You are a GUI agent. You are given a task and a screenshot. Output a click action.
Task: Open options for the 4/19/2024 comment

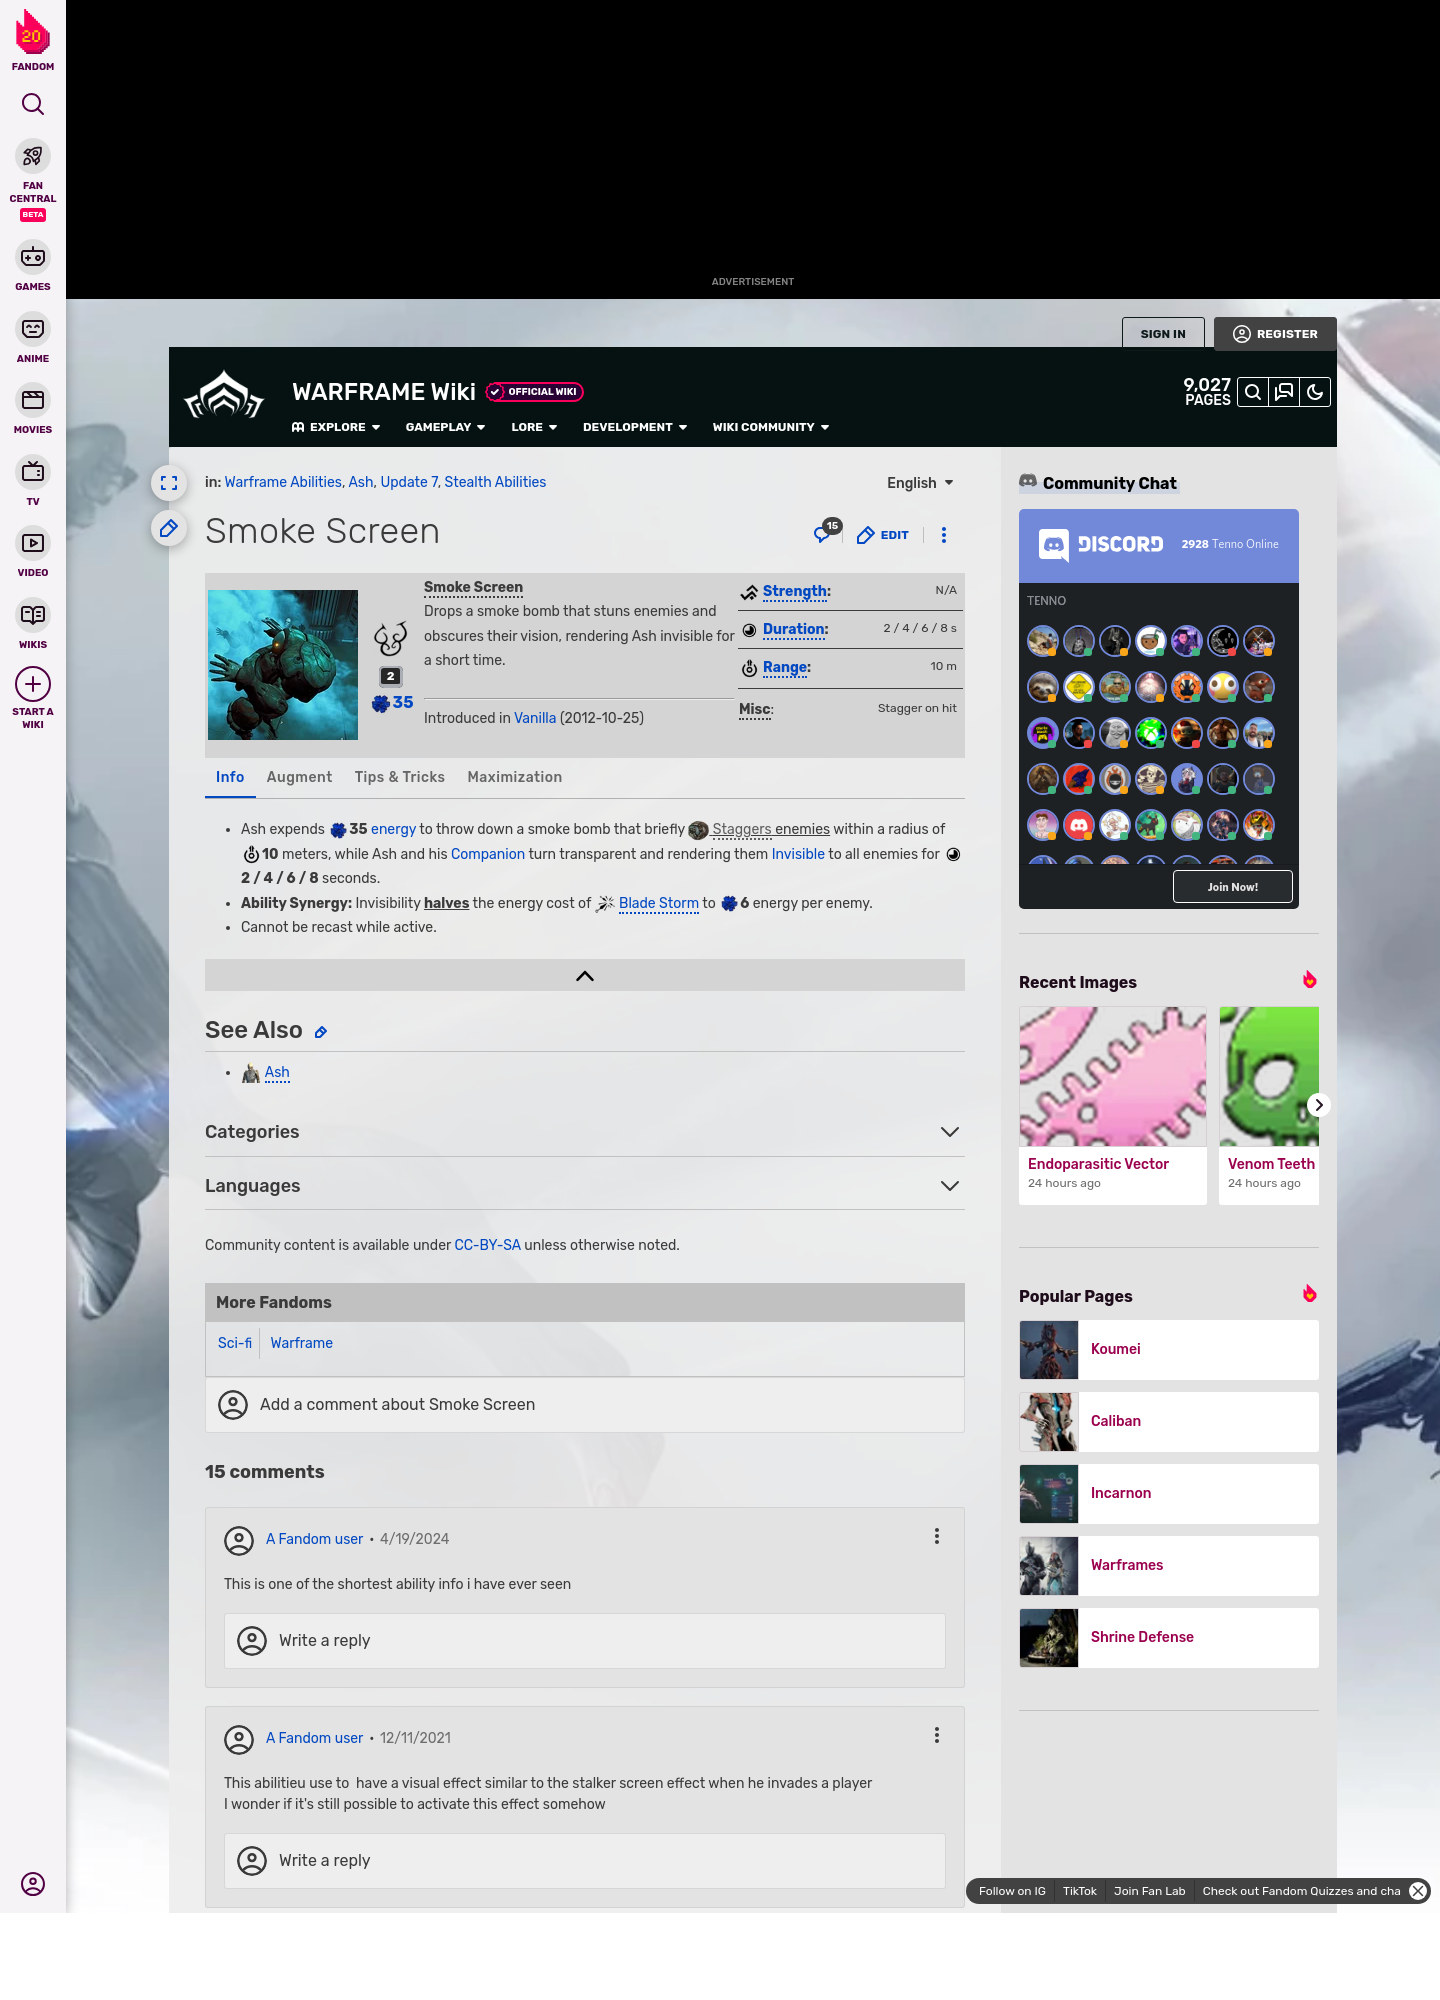pyautogui.click(x=937, y=1536)
